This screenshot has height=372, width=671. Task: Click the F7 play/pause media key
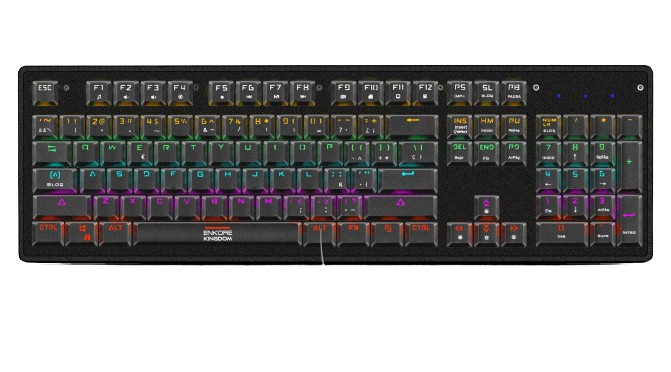coord(275,92)
